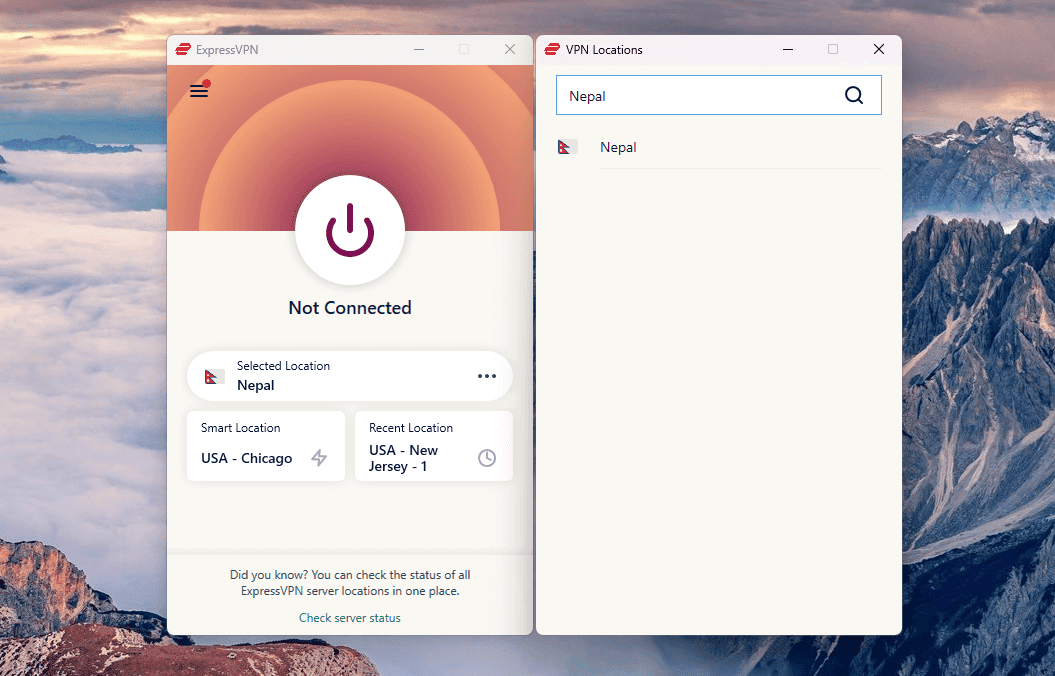Click the Selected Location Nepal card
This screenshot has width=1055, height=676.
350,376
